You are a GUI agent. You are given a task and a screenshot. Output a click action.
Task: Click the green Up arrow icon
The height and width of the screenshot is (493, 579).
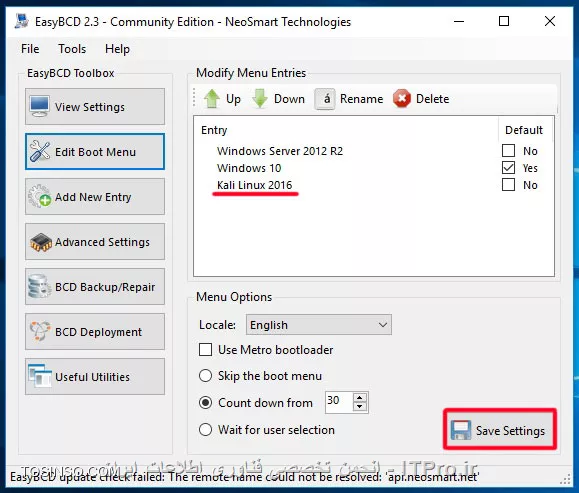coord(212,99)
